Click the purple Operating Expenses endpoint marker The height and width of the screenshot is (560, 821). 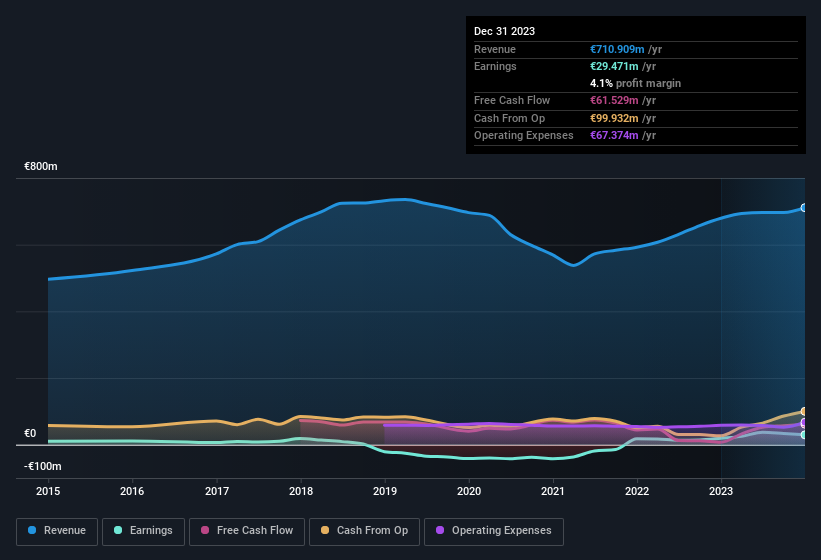point(804,423)
